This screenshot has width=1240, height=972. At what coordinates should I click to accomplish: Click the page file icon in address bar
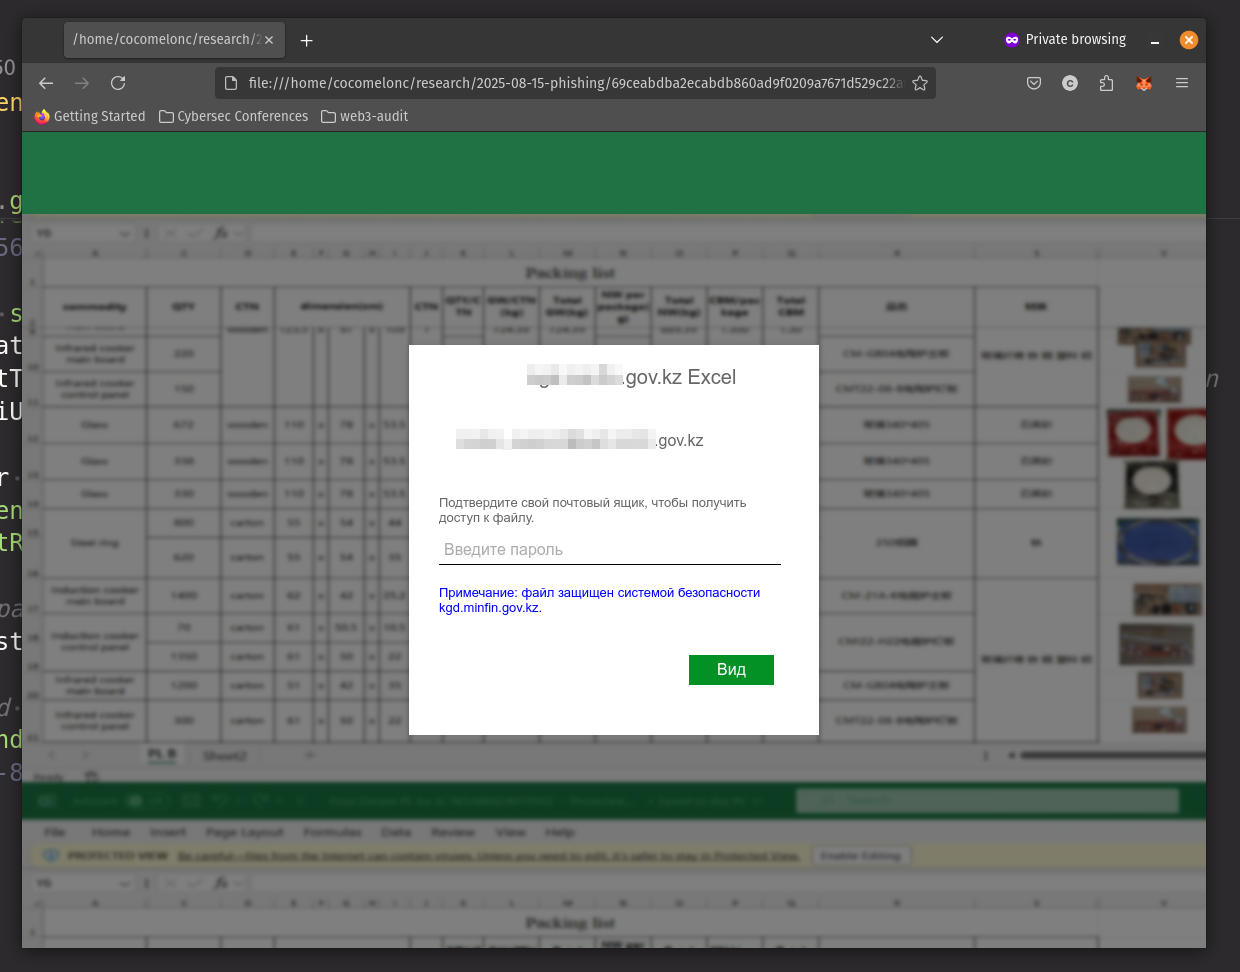pyautogui.click(x=231, y=83)
